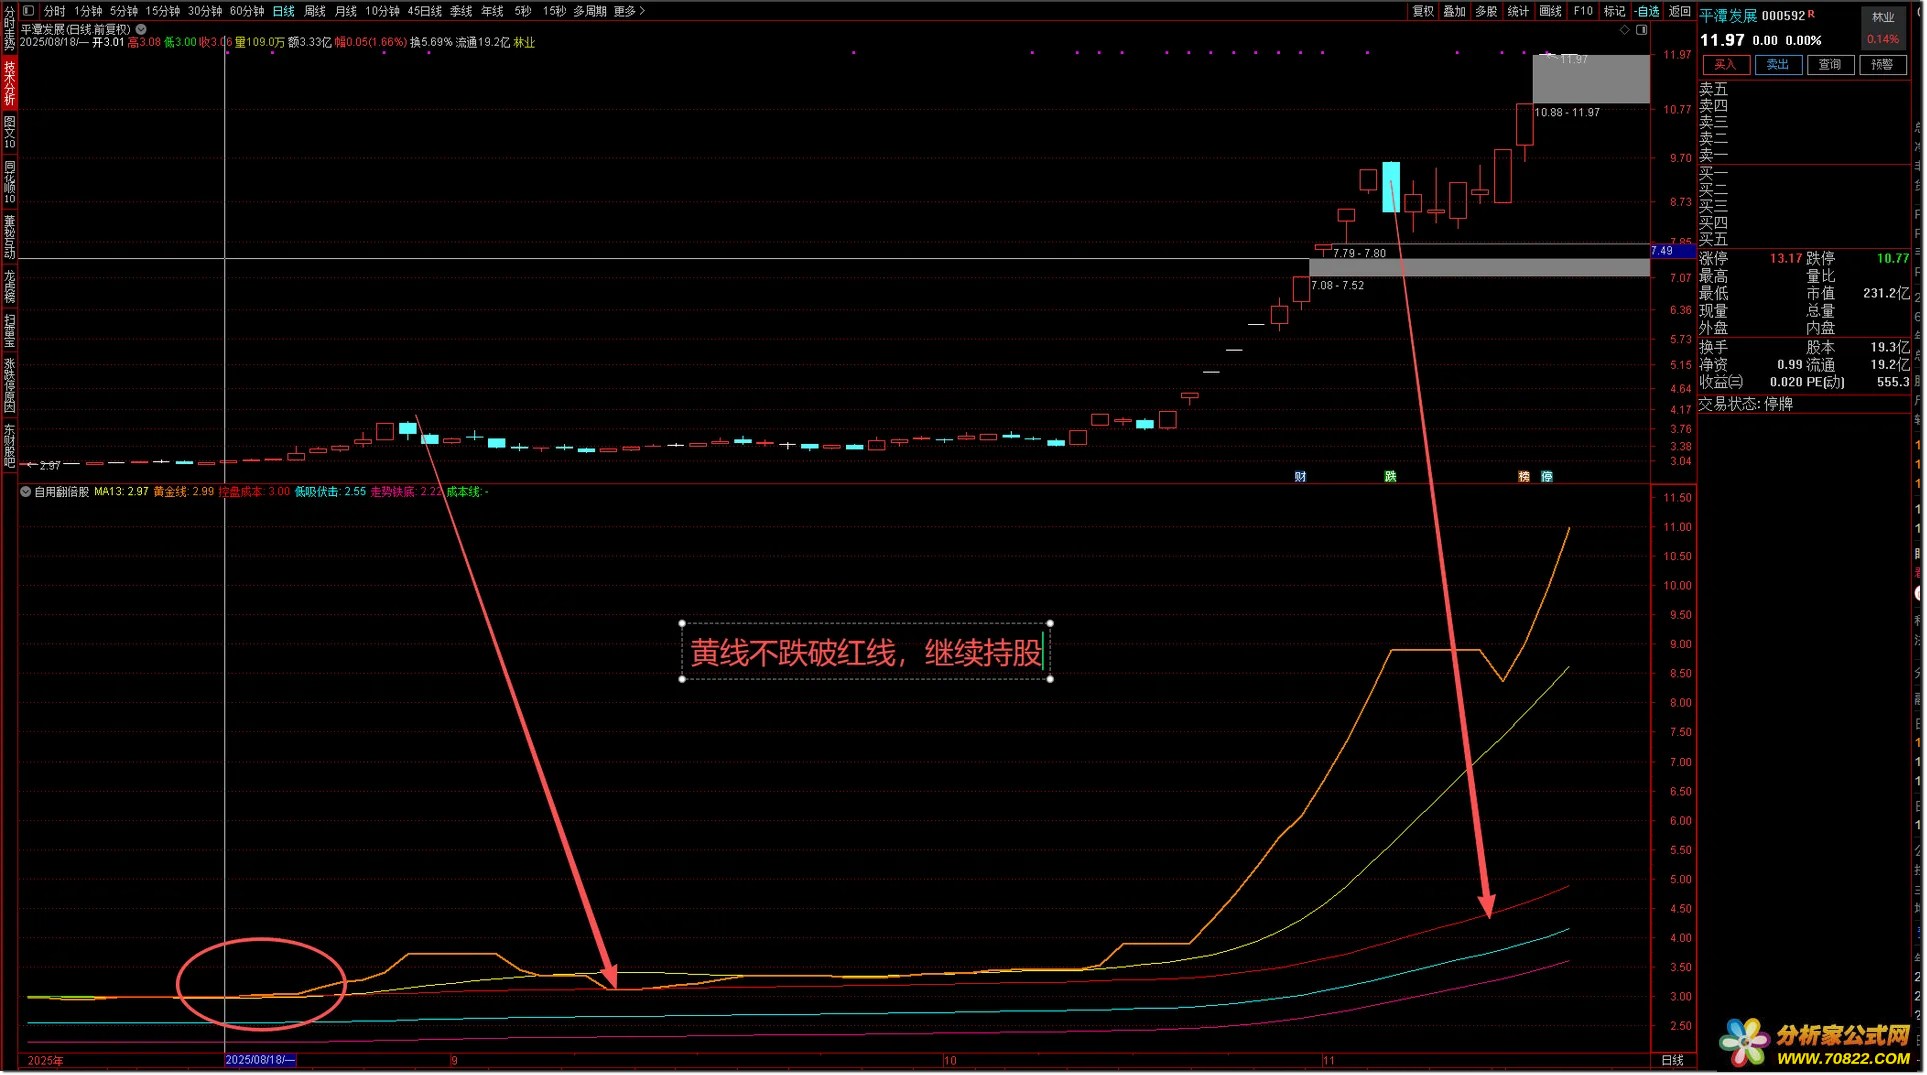
Task: Open the 画线 drawing tool
Action: pos(1550,11)
